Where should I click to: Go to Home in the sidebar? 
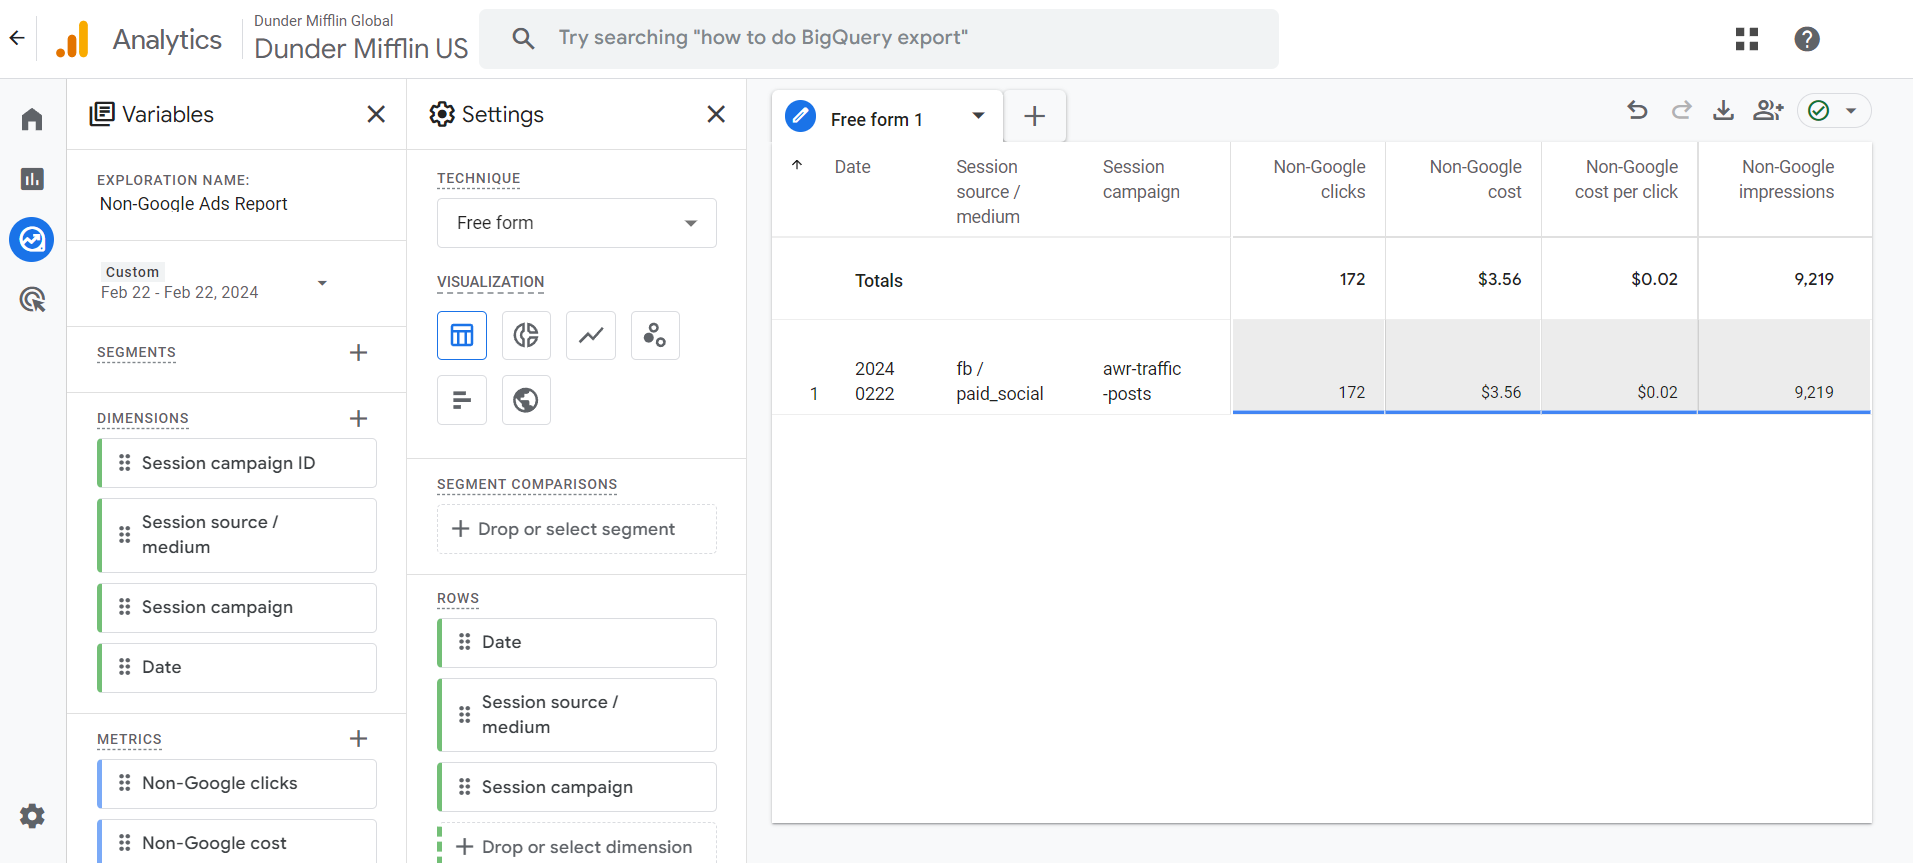(x=32, y=119)
